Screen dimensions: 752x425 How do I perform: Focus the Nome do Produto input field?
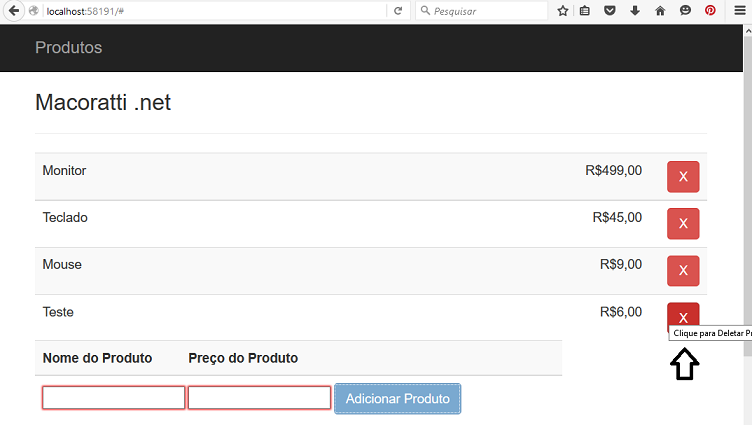click(x=113, y=398)
